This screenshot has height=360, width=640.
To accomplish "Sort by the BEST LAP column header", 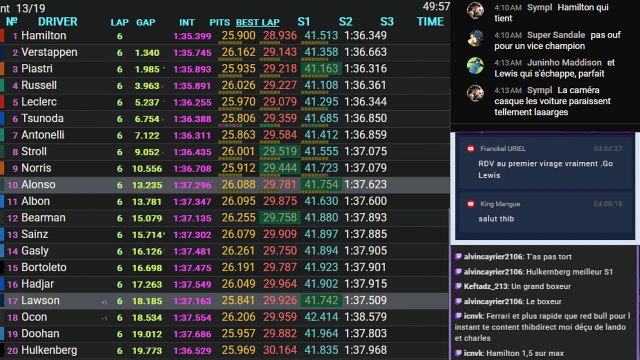I will pos(258,22).
